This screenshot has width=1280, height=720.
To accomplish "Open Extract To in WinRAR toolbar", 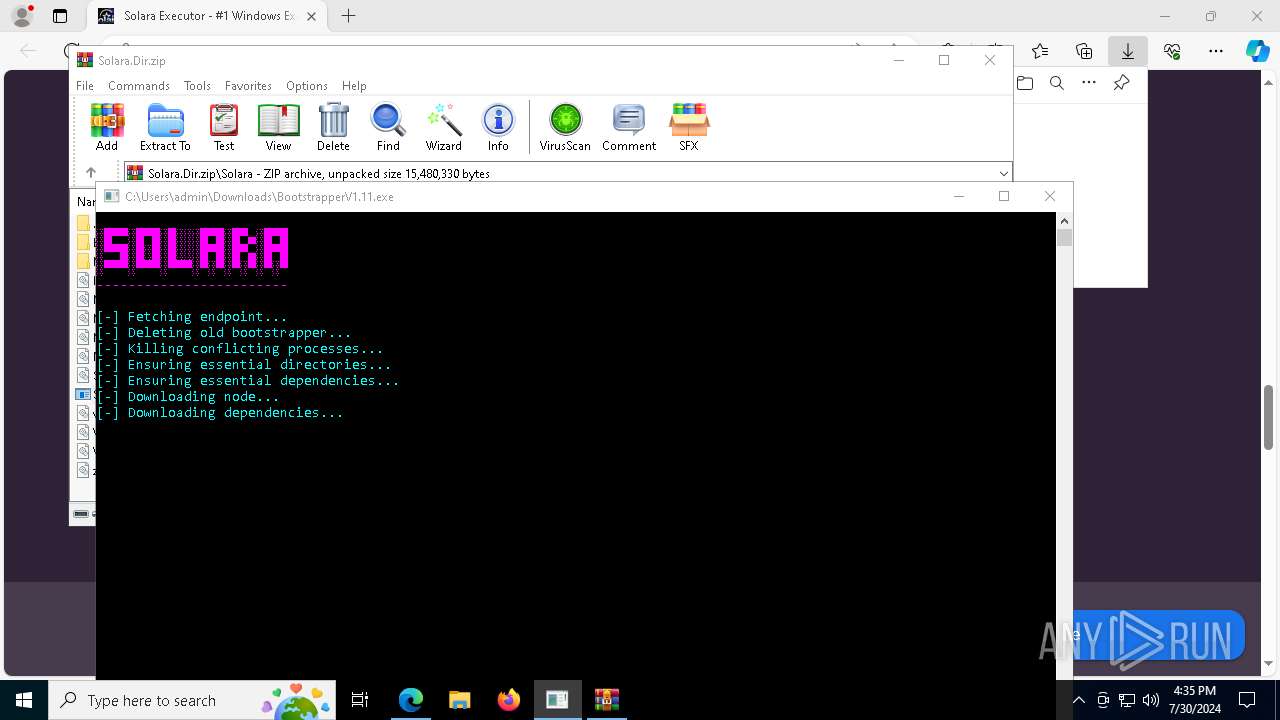I will tap(165, 127).
